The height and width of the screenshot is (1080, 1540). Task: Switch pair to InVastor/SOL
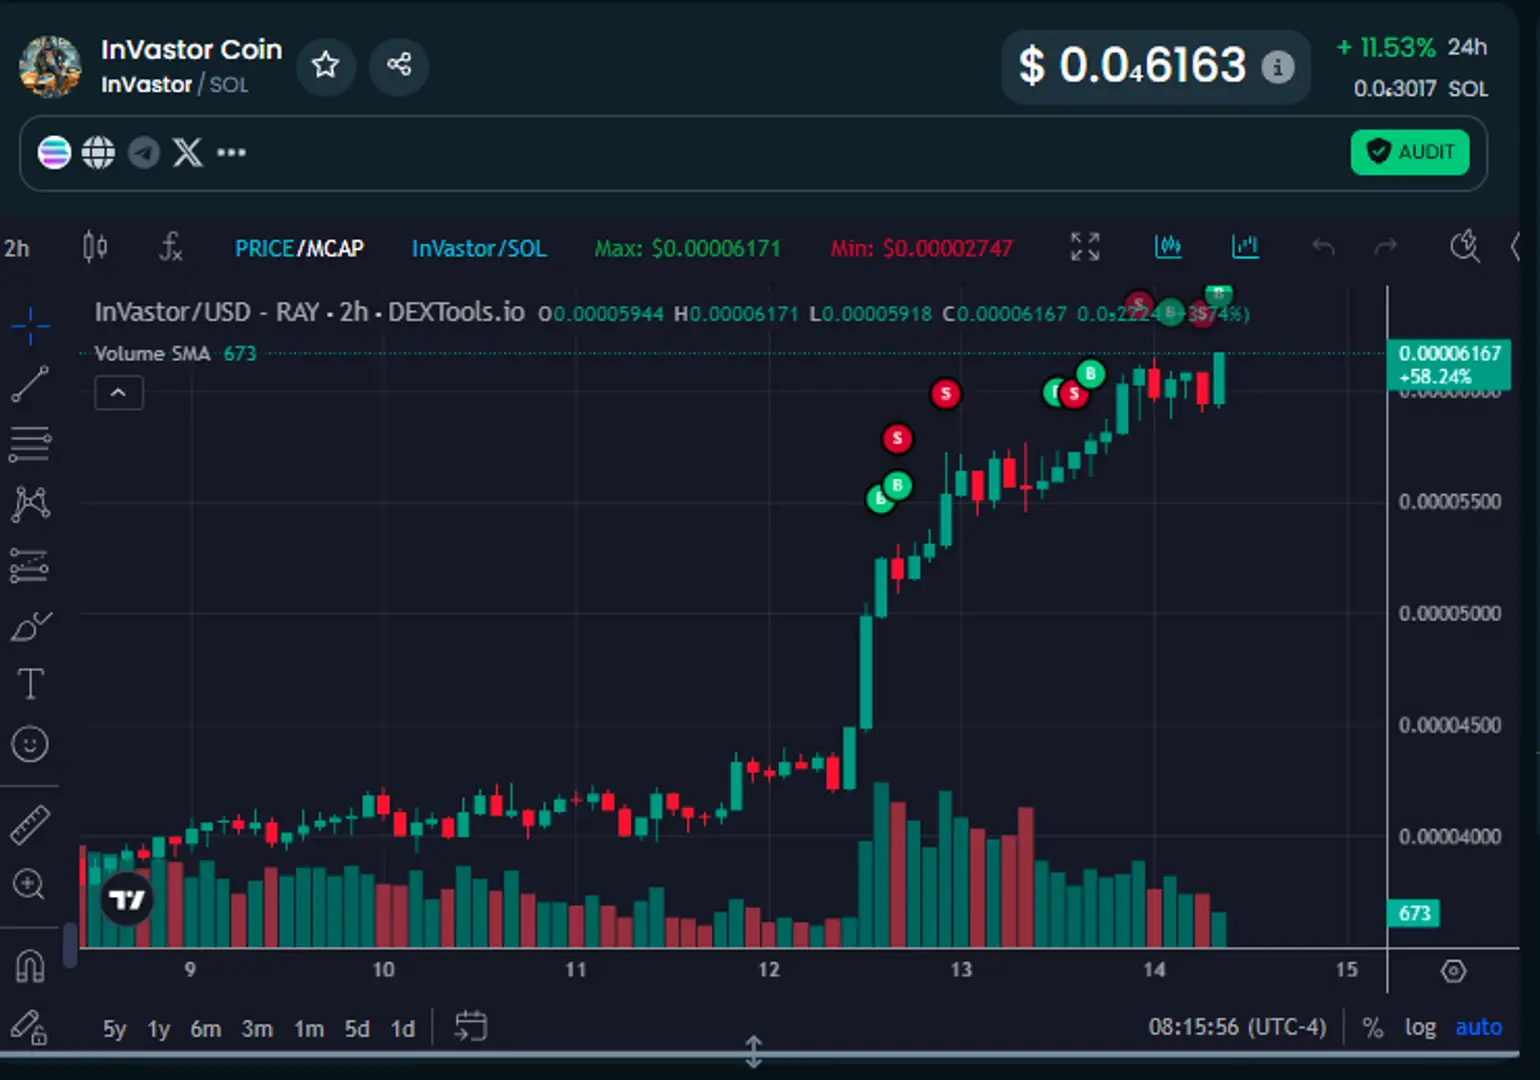[x=479, y=248]
